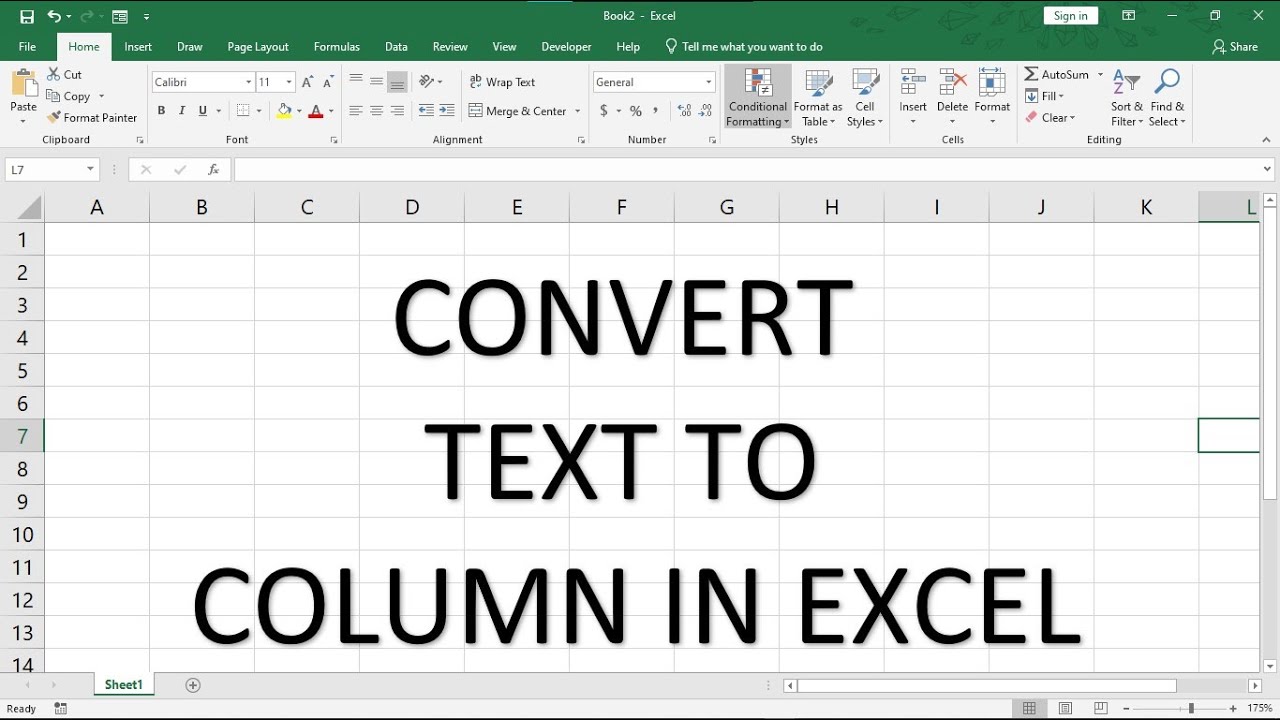Open the Calibri font name dropdown
The height and width of the screenshot is (720, 1280).
tap(248, 82)
